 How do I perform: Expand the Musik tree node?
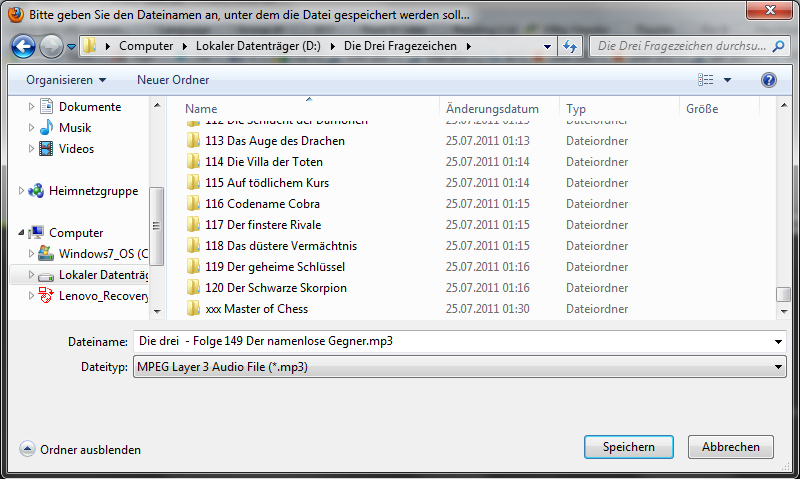pyautogui.click(x=31, y=127)
